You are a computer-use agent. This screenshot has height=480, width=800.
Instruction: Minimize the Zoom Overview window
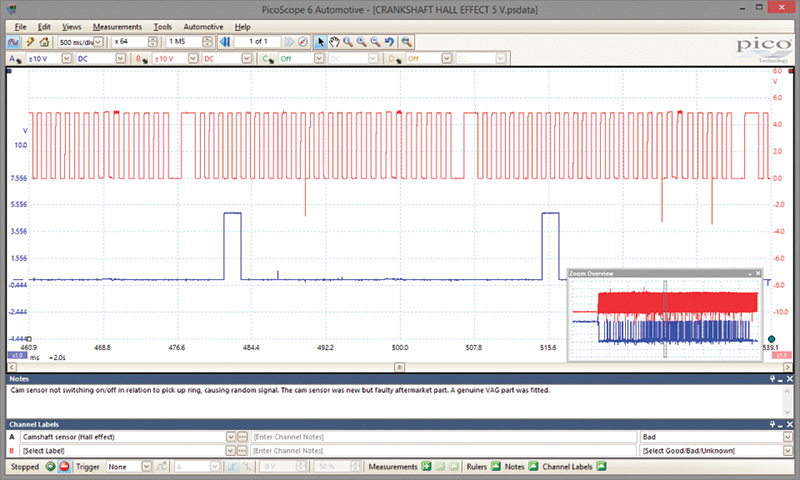(750, 273)
